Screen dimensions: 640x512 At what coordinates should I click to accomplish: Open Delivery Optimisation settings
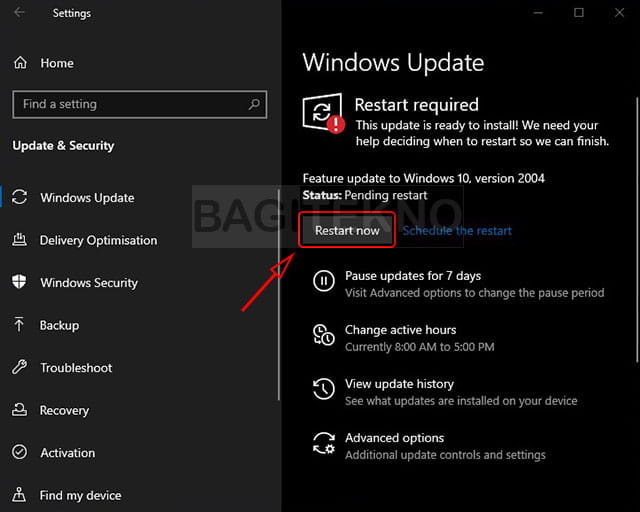(x=98, y=240)
